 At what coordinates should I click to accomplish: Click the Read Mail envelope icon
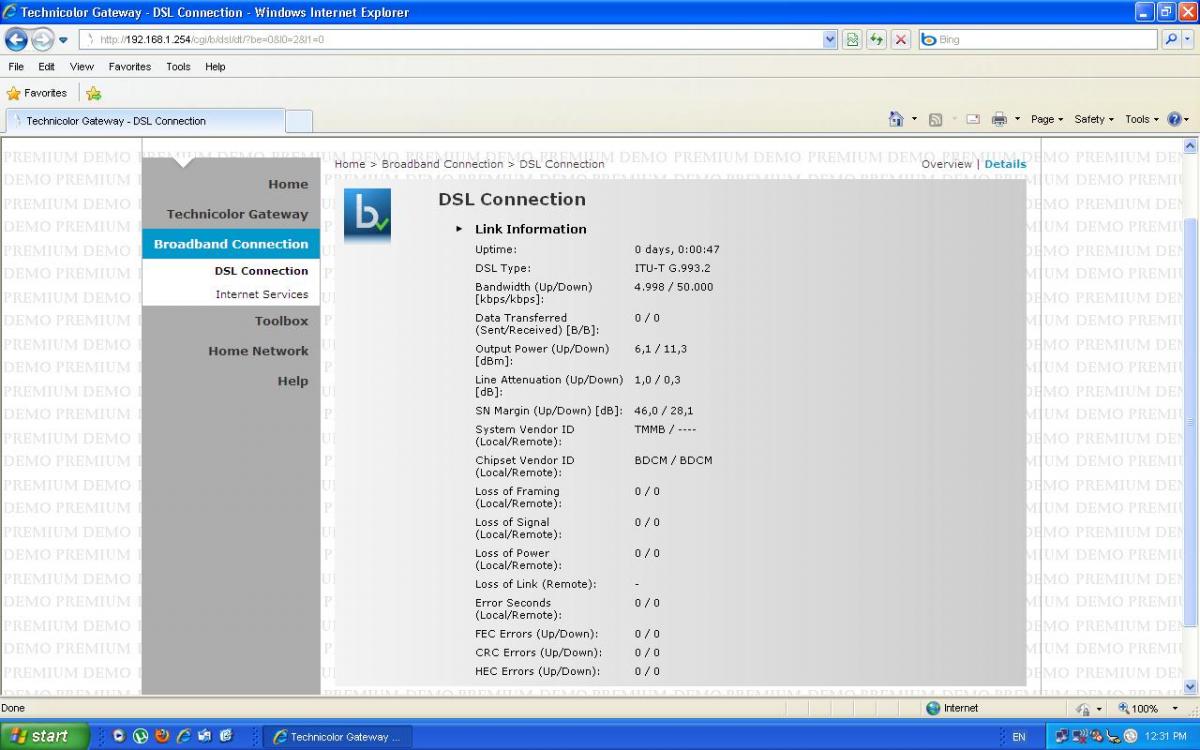coord(972,119)
